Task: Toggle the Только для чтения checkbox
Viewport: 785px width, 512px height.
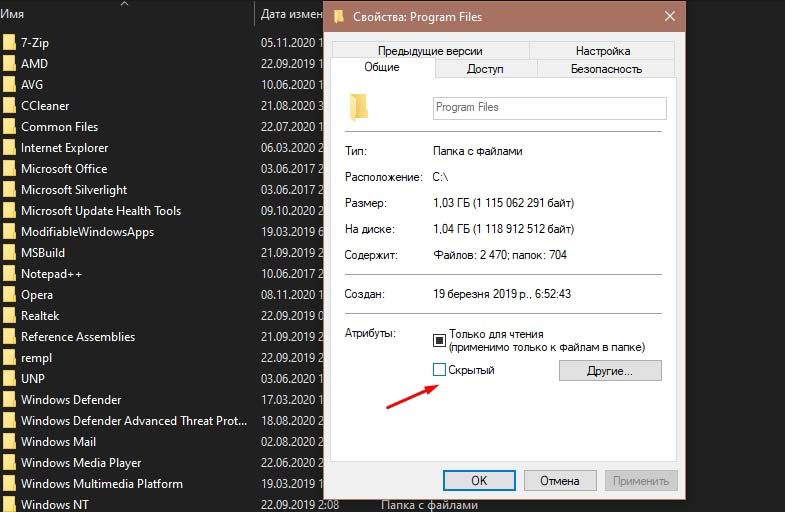Action: [x=438, y=340]
